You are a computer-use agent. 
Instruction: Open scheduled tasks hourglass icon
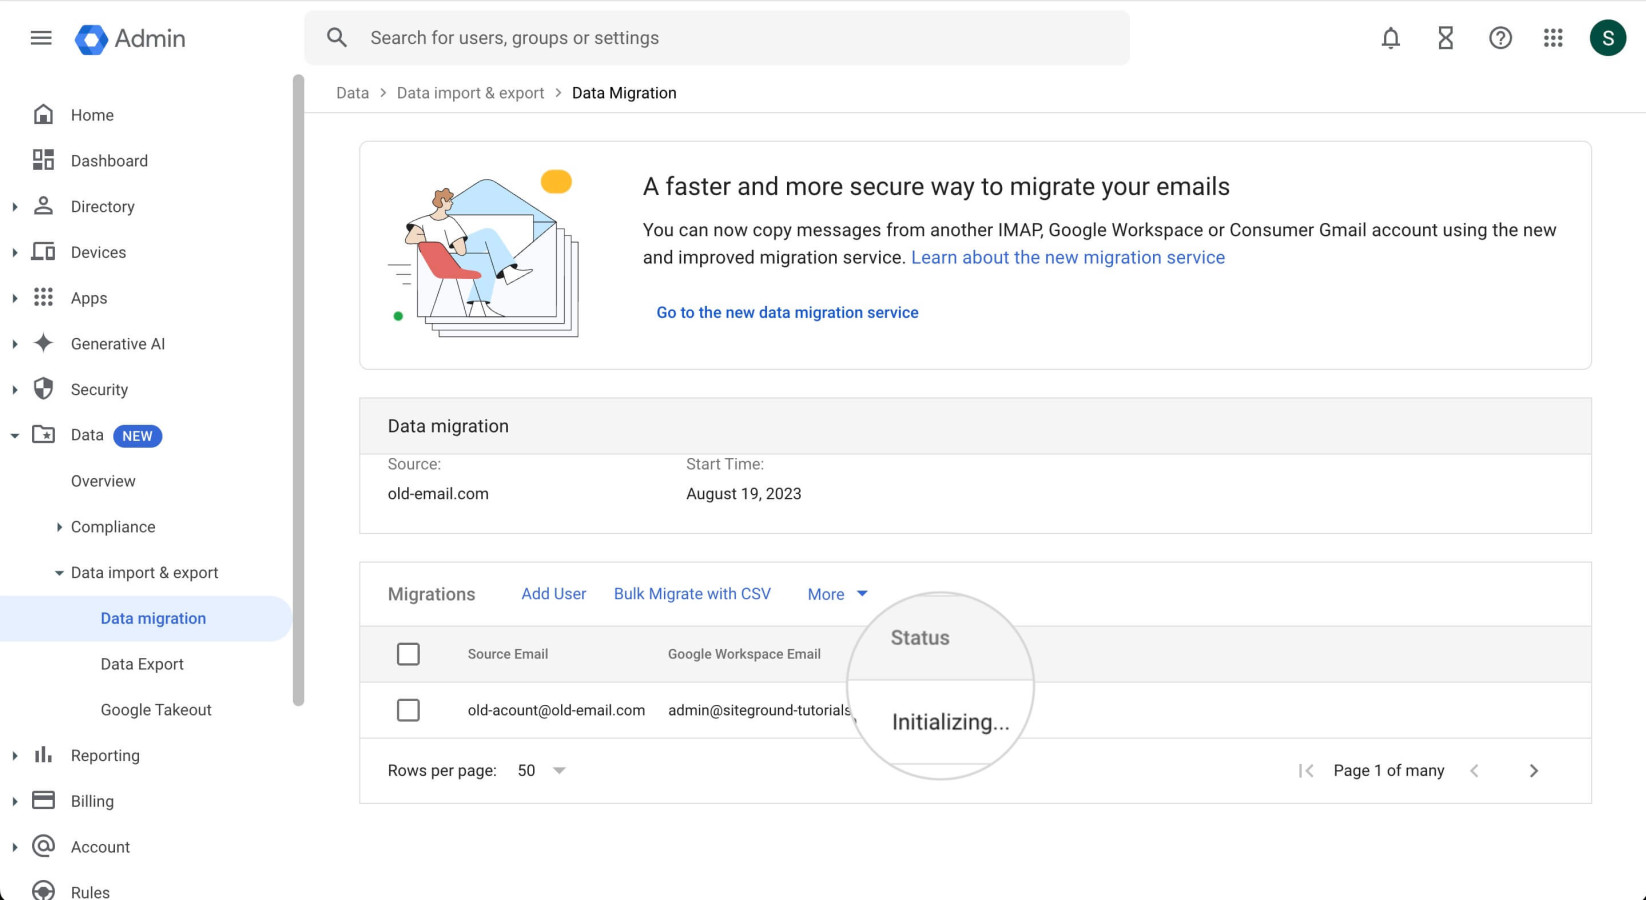(1445, 38)
